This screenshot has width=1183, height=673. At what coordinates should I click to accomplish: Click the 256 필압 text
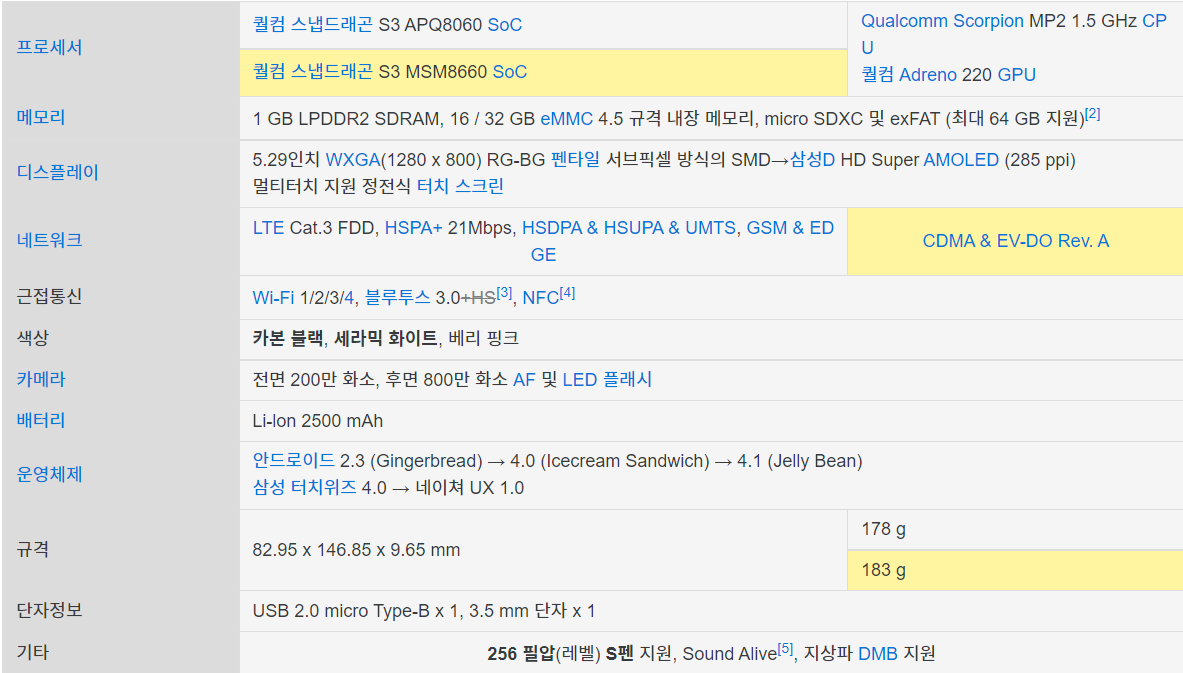[521, 653]
